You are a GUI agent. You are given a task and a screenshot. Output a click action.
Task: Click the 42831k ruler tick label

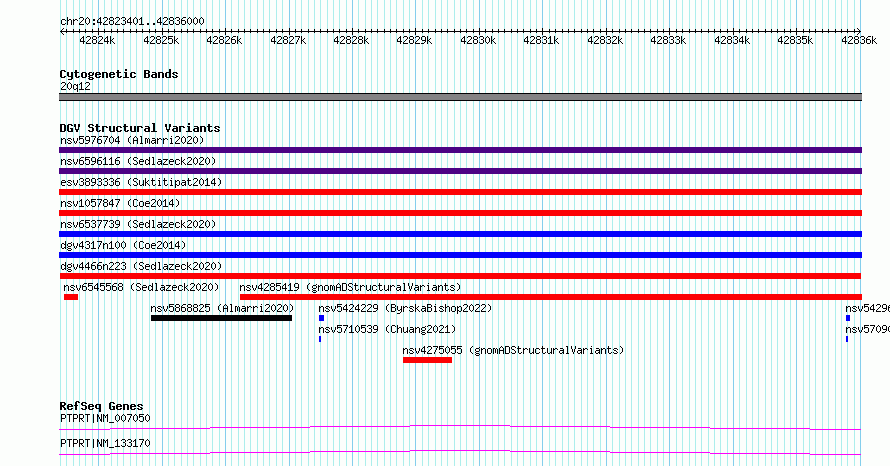(541, 40)
